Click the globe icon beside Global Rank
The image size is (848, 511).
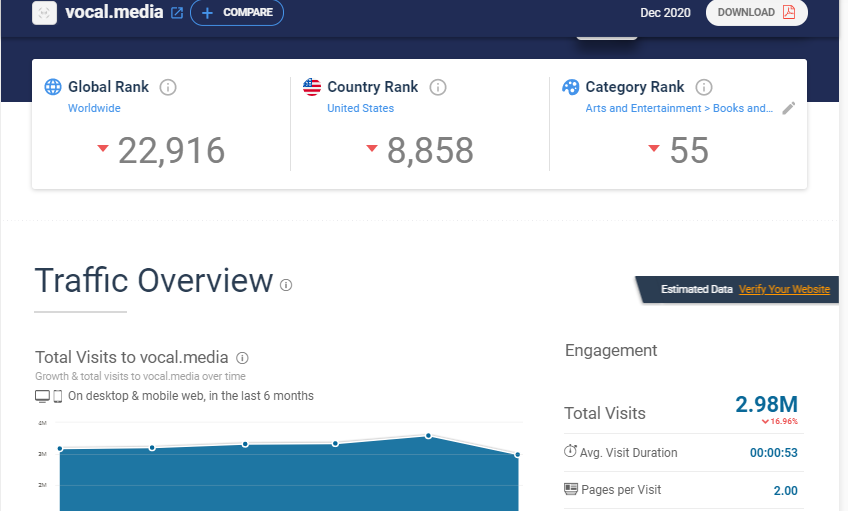[53, 87]
